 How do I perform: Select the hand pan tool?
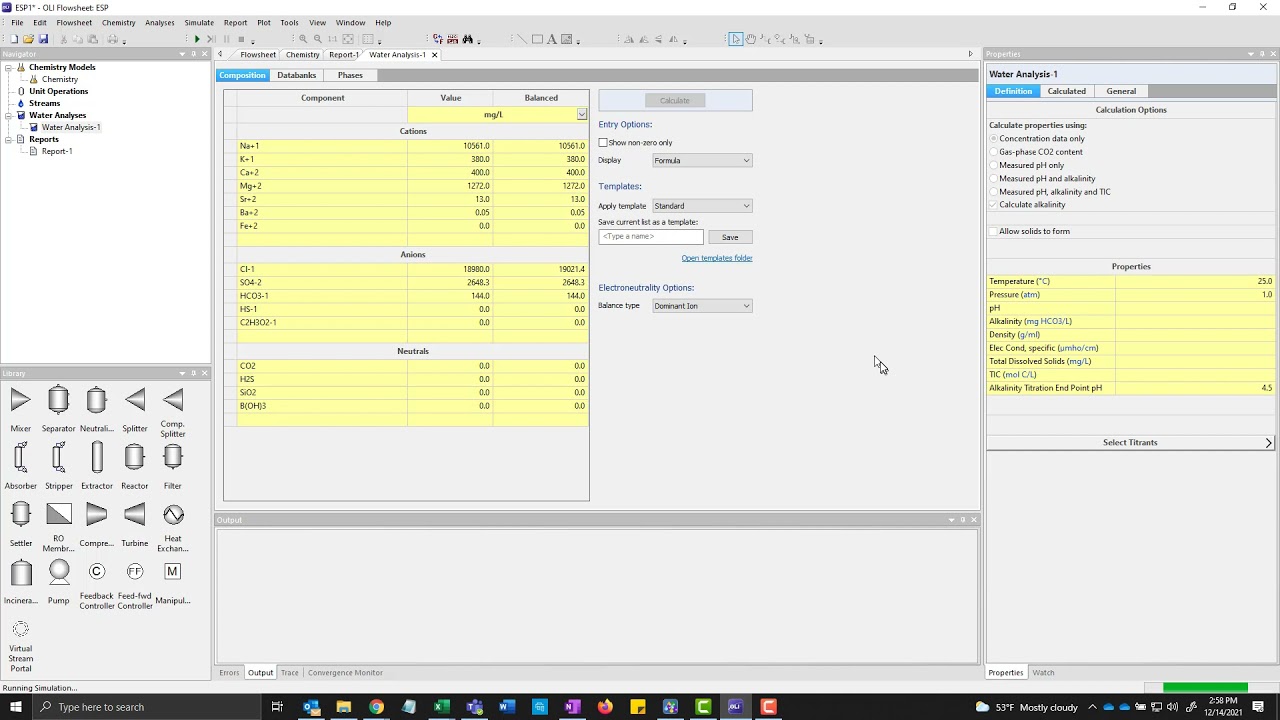click(751, 39)
